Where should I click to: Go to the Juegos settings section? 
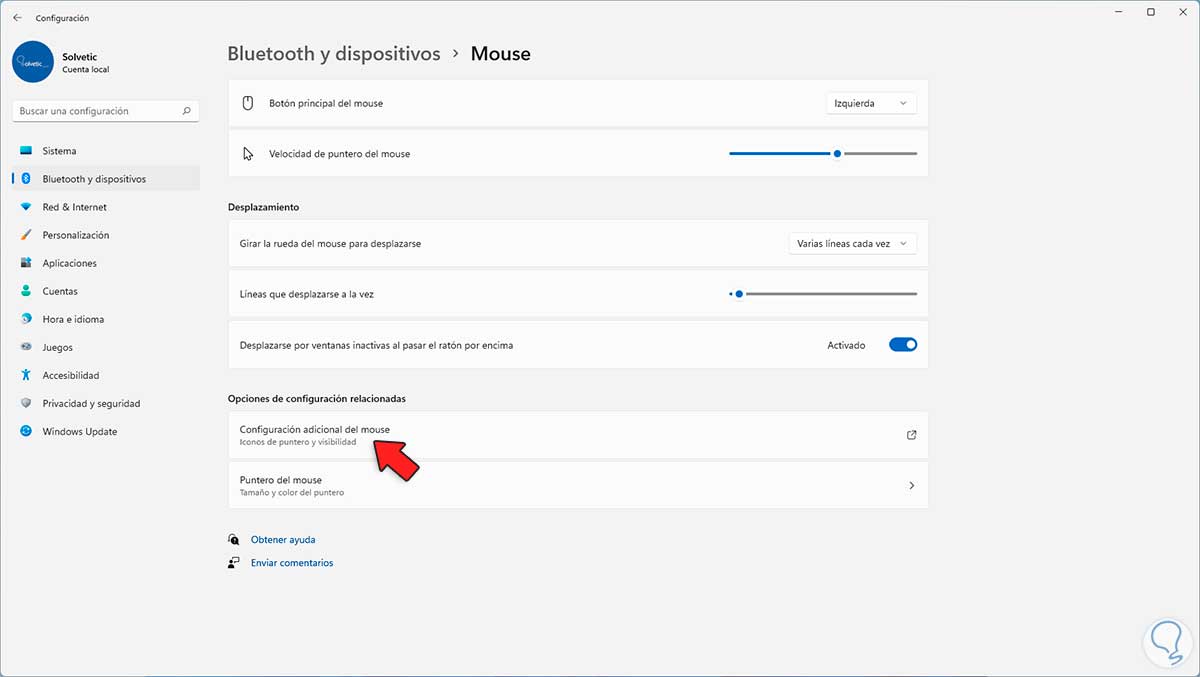click(x=57, y=348)
